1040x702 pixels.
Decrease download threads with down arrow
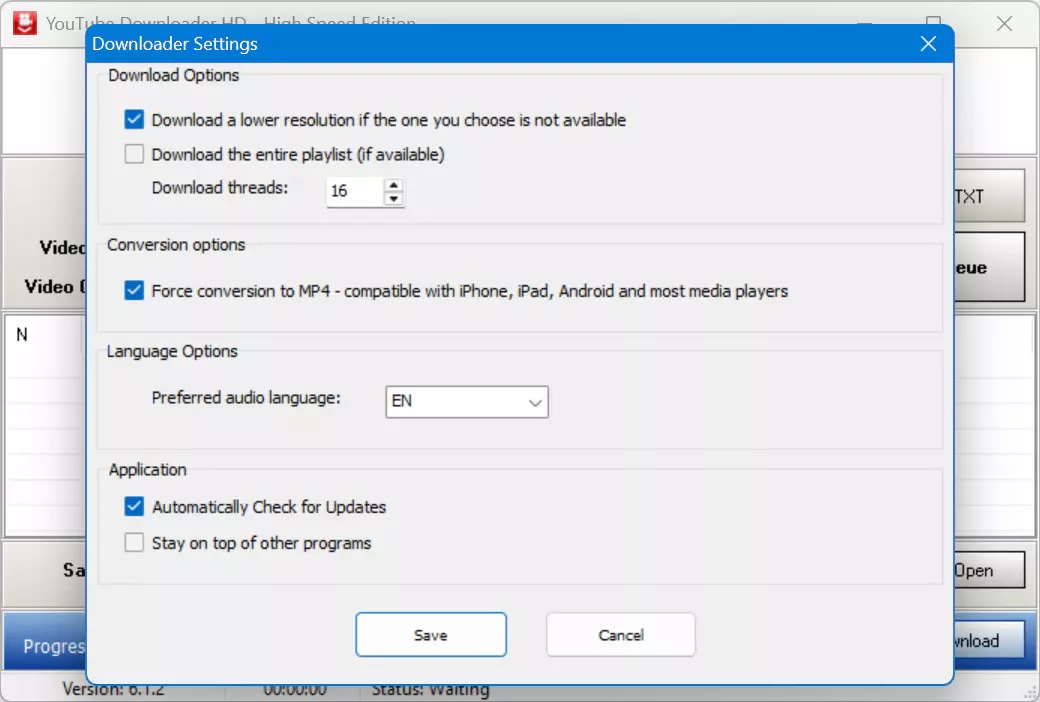pos(394,198)
